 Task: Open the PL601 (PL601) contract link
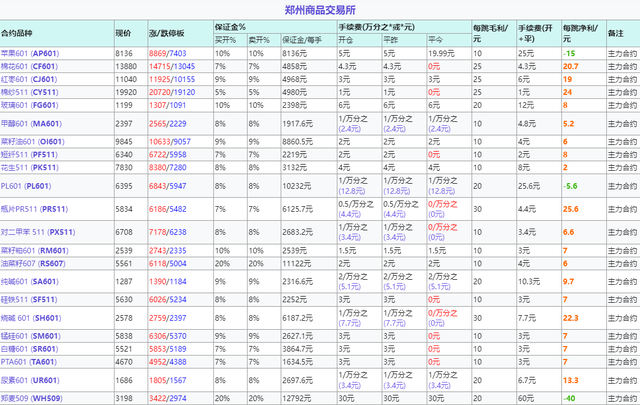(x=26, y=186)
